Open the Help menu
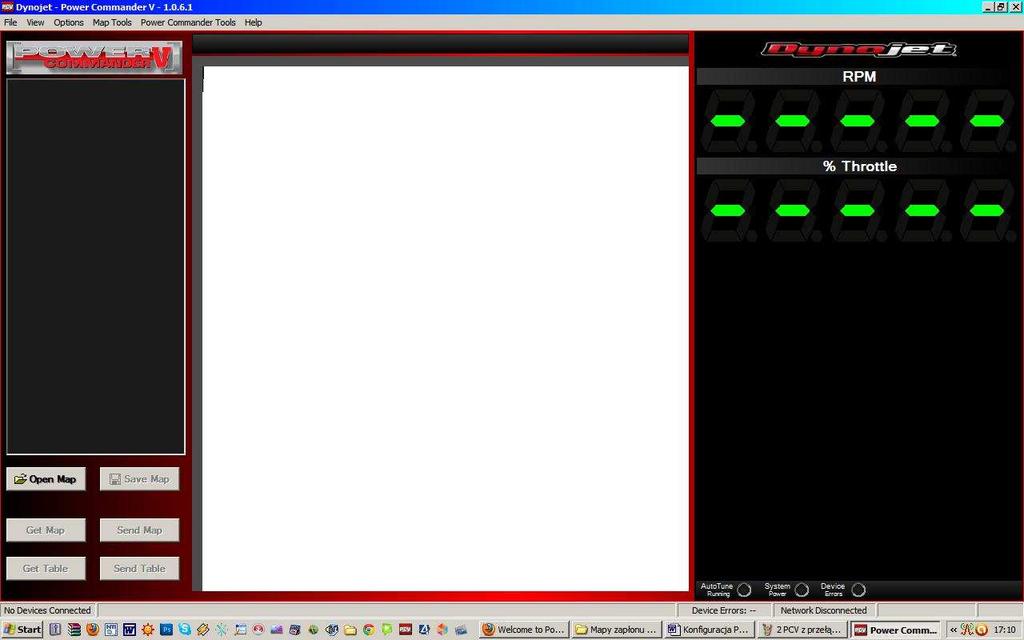The image size is (1024, 640). click(253, 22)
